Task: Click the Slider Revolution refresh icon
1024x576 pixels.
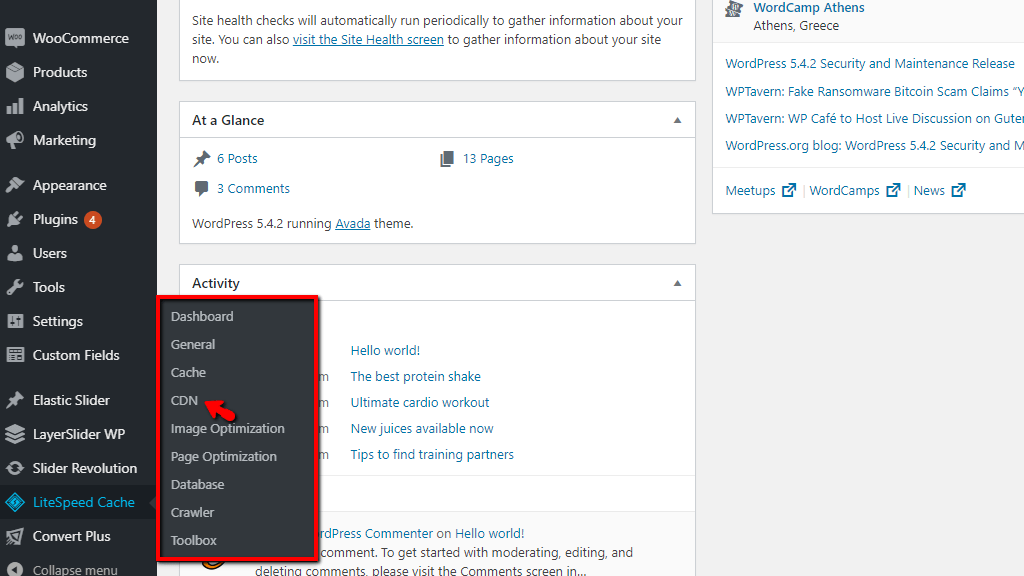Action: [15, 468]
